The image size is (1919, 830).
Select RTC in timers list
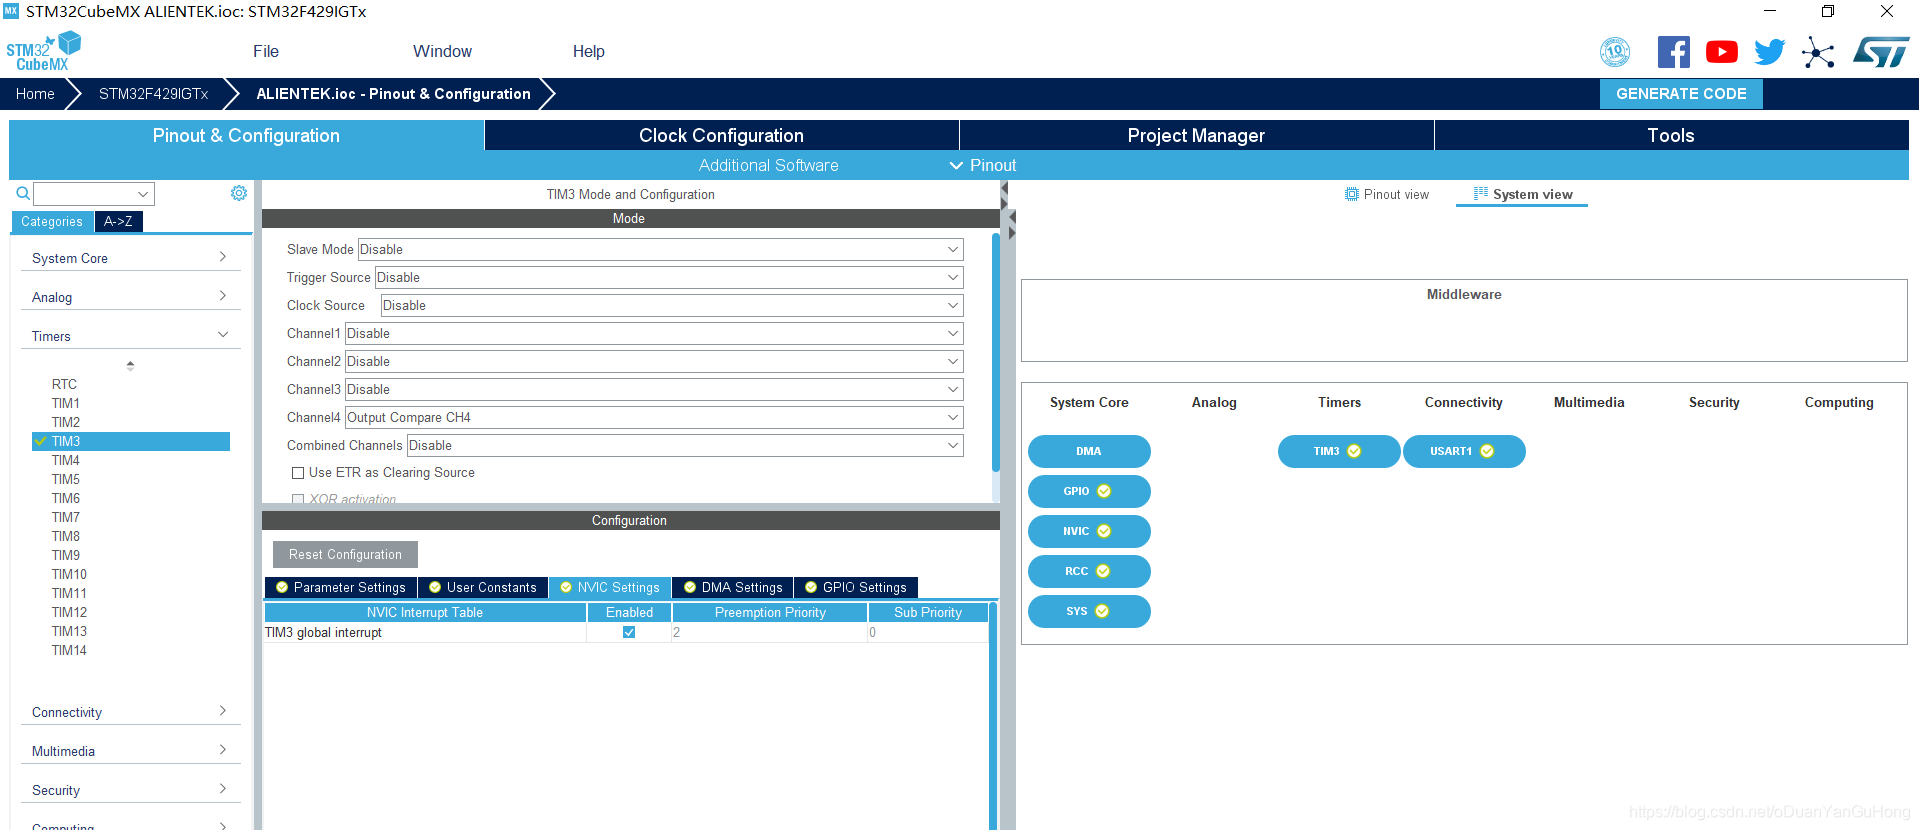click(x=64, y=384)
